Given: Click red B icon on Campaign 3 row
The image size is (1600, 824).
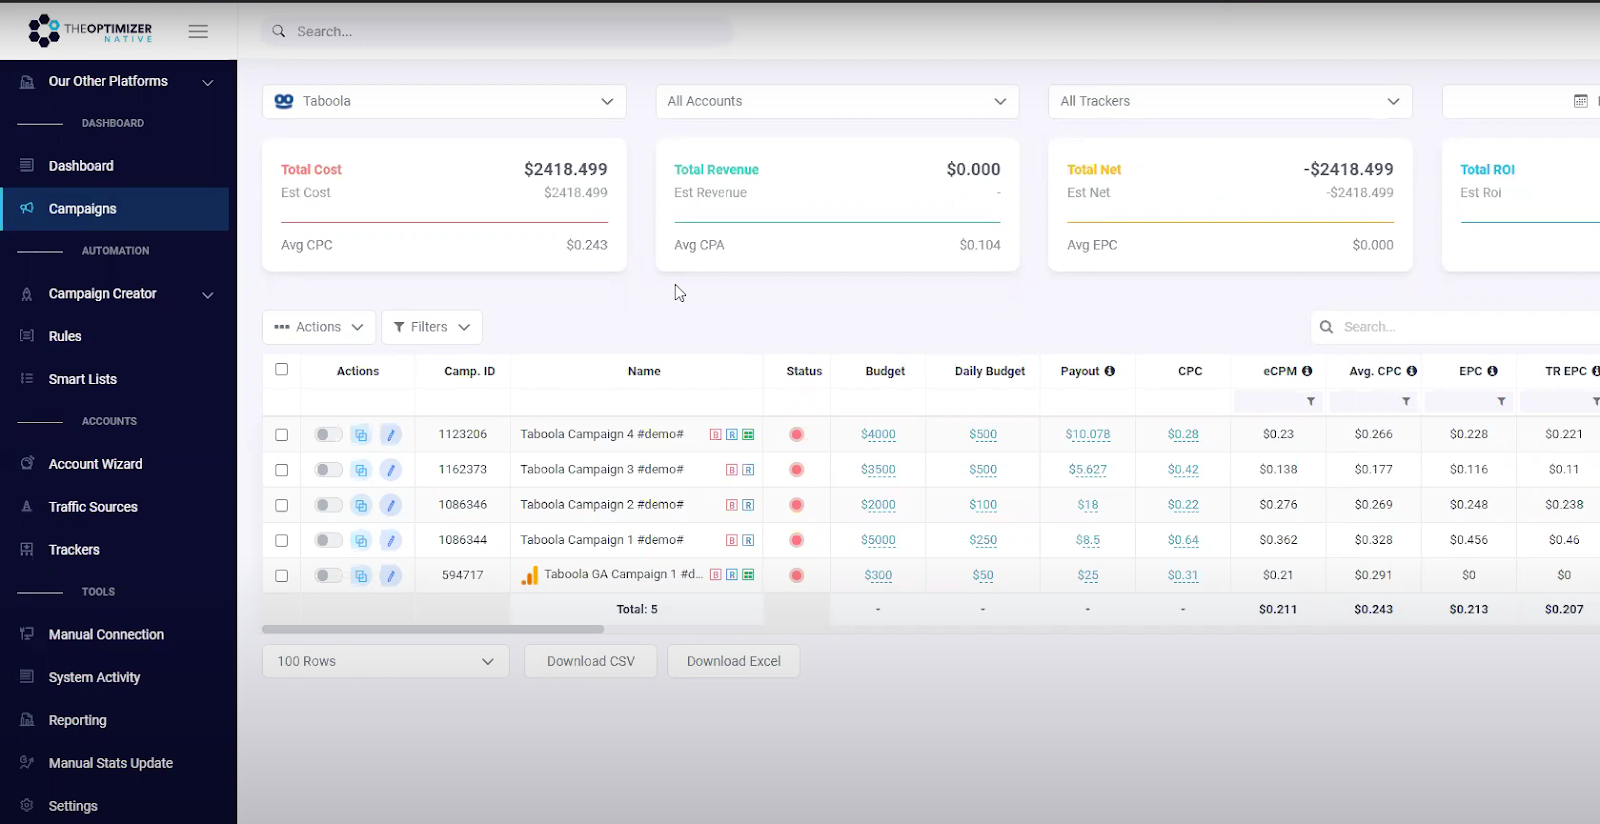Looking at the screenshot, I should [732, 470].
